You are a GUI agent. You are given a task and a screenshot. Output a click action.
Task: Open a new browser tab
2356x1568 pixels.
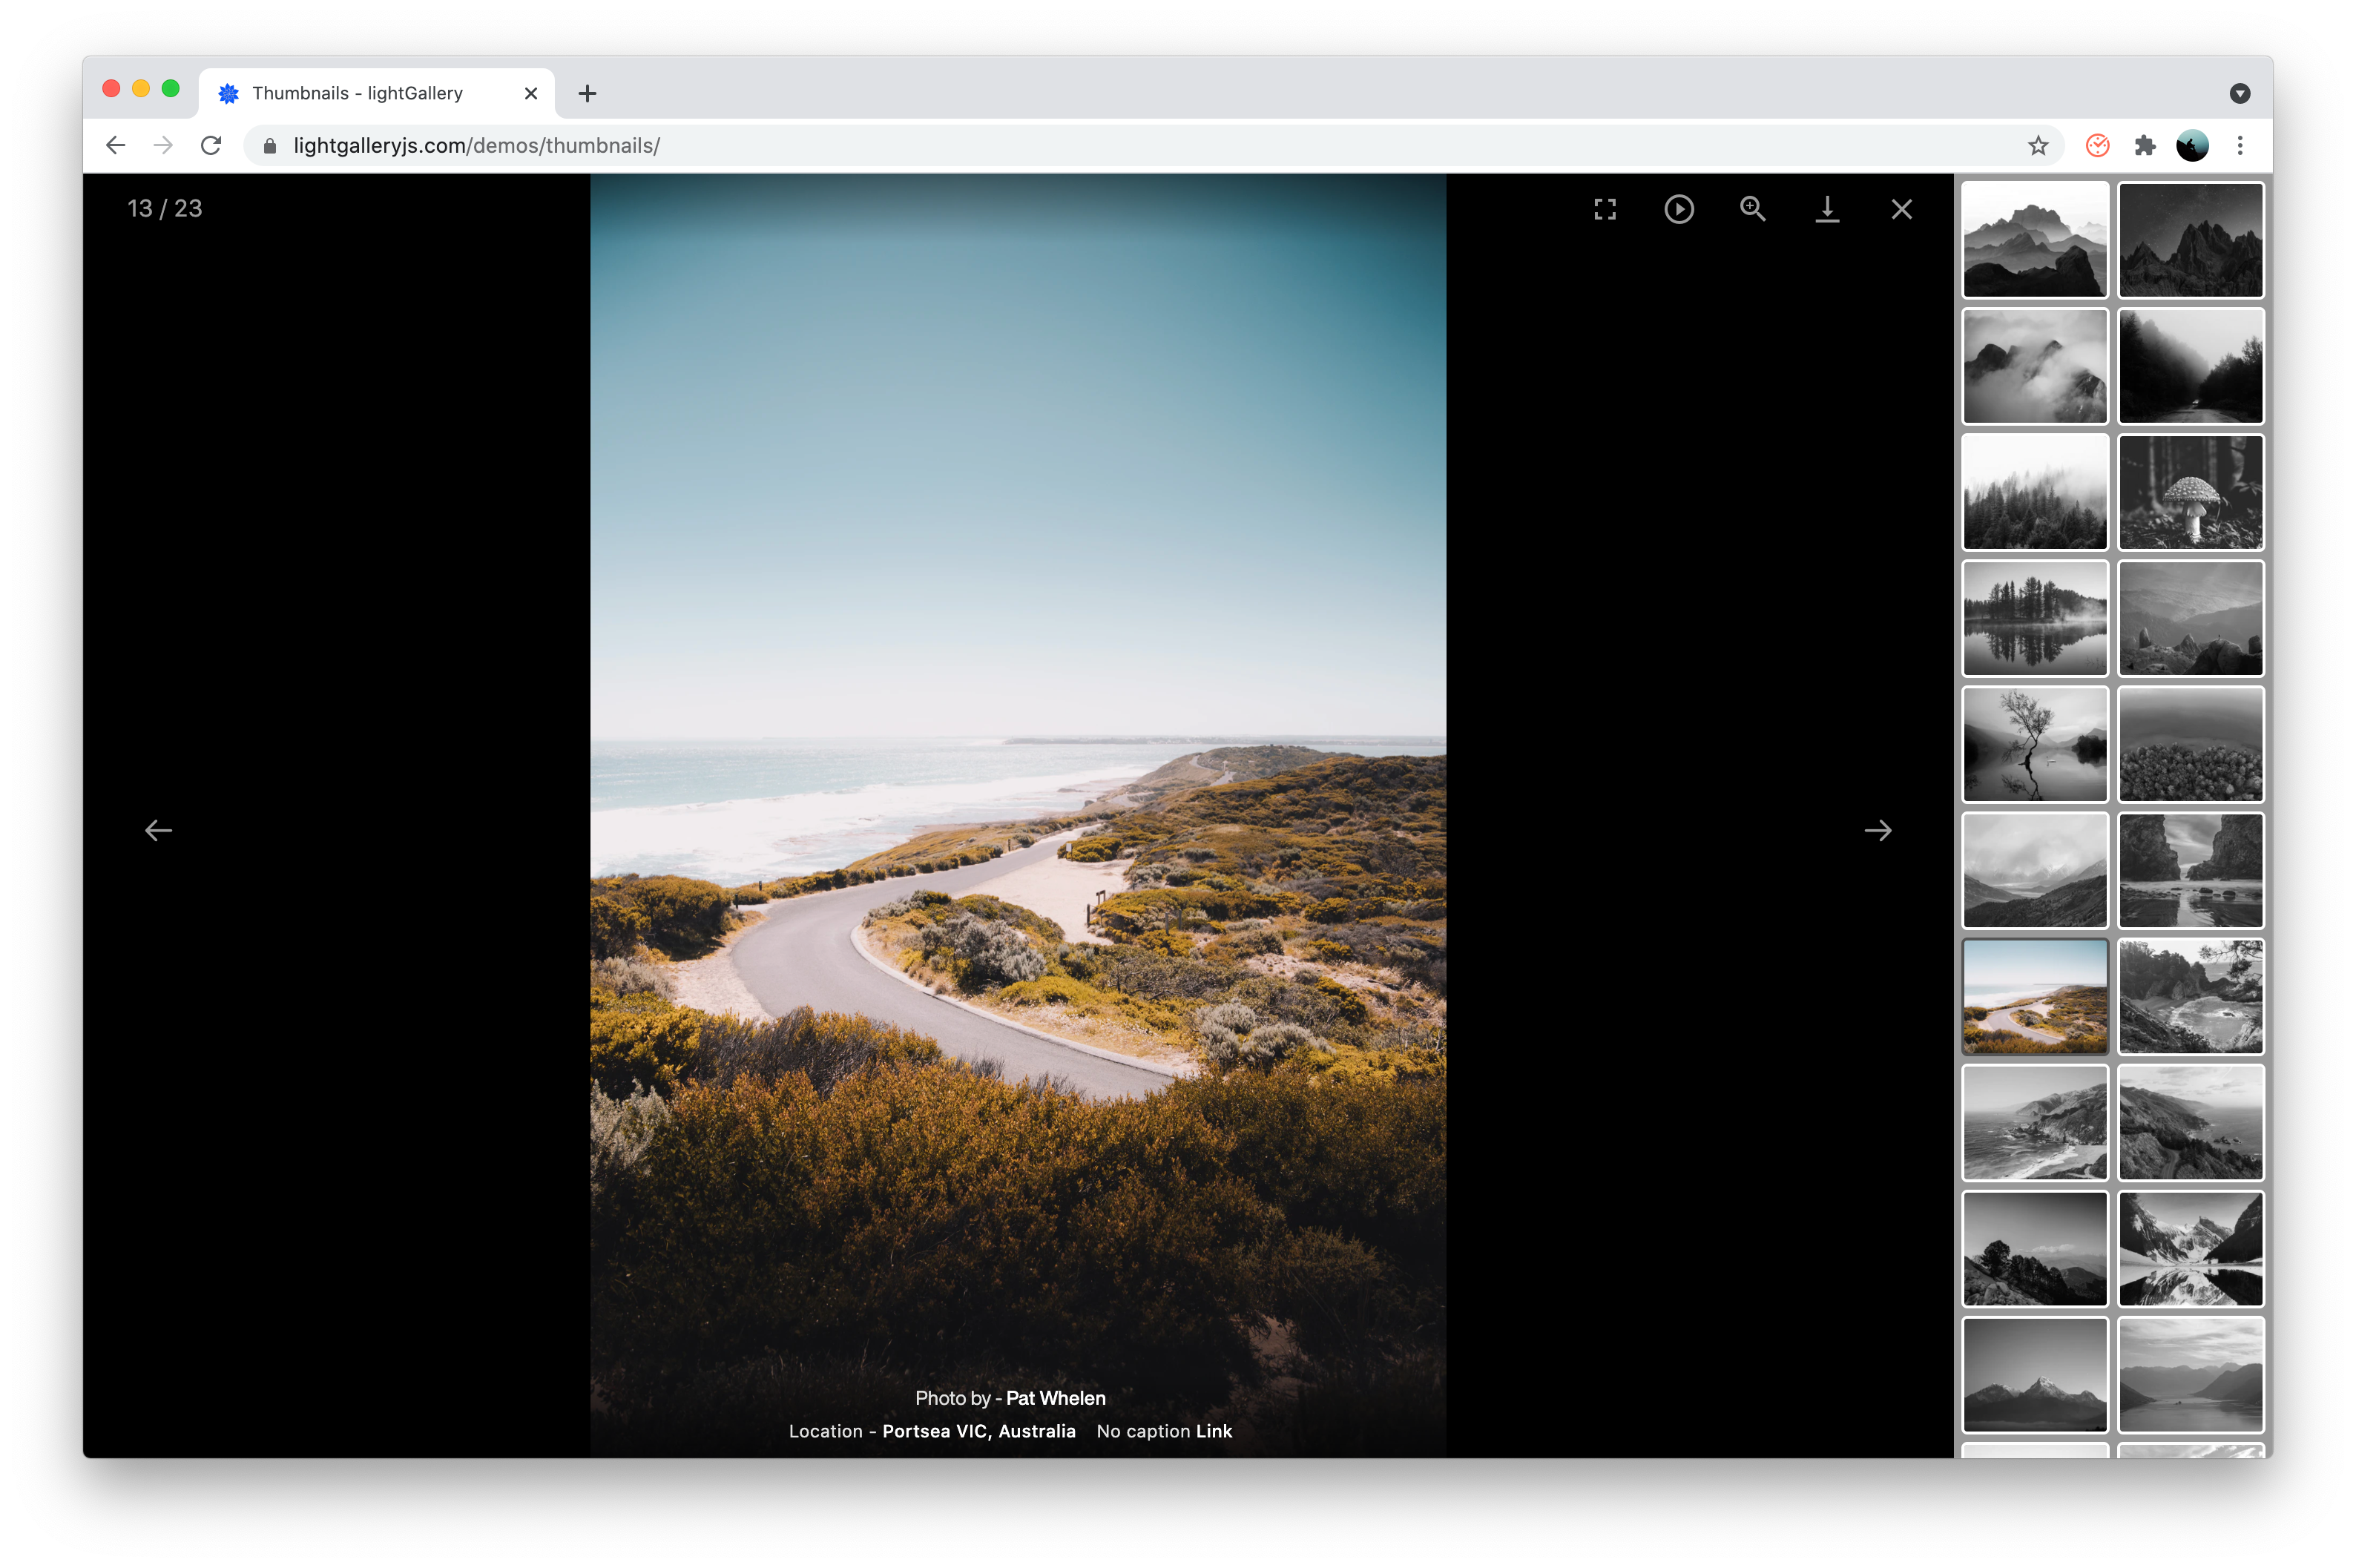587,93
